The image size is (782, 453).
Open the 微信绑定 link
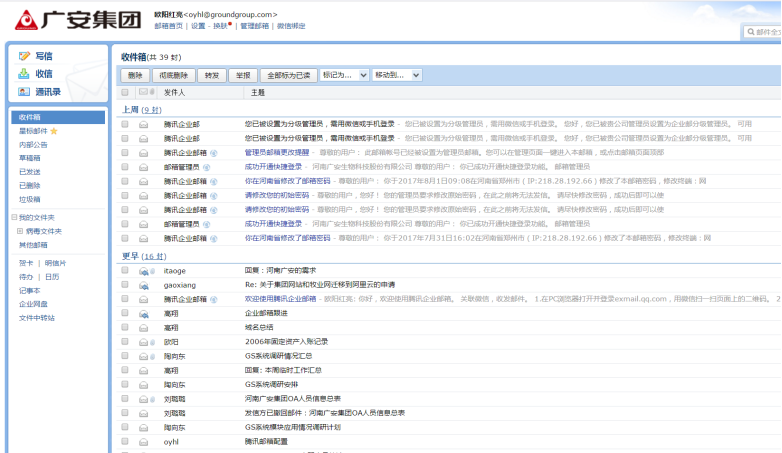(291, 26)
